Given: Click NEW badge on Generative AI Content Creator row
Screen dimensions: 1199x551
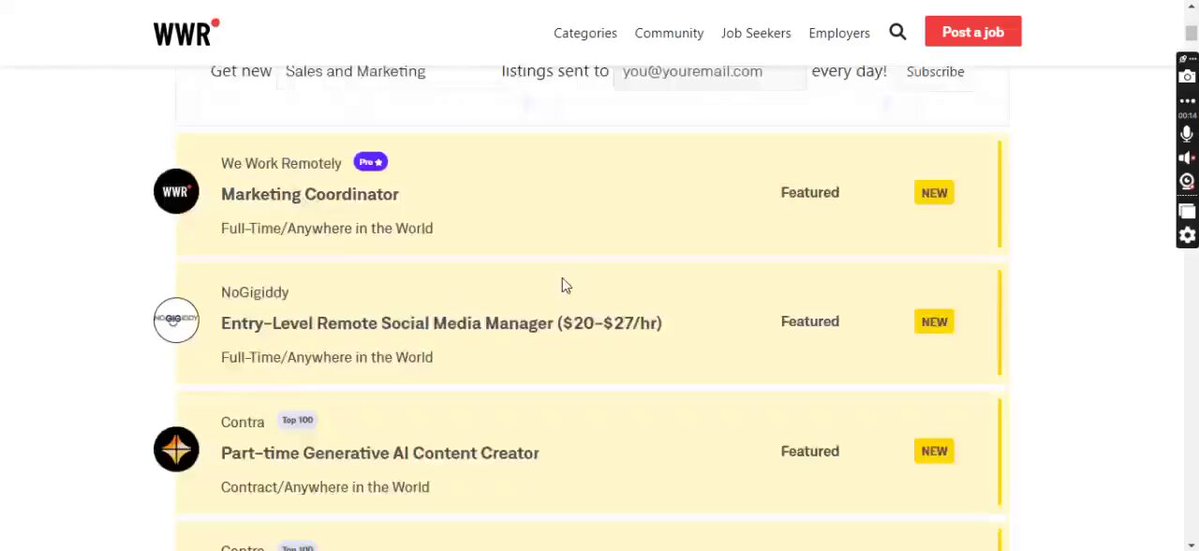Looking at the screenshot, I should pyautogui.click(x=934, y=451).
